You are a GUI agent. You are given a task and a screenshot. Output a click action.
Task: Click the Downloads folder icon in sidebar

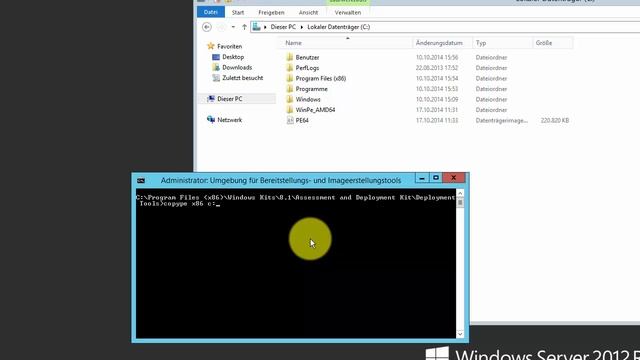[216, 67]
